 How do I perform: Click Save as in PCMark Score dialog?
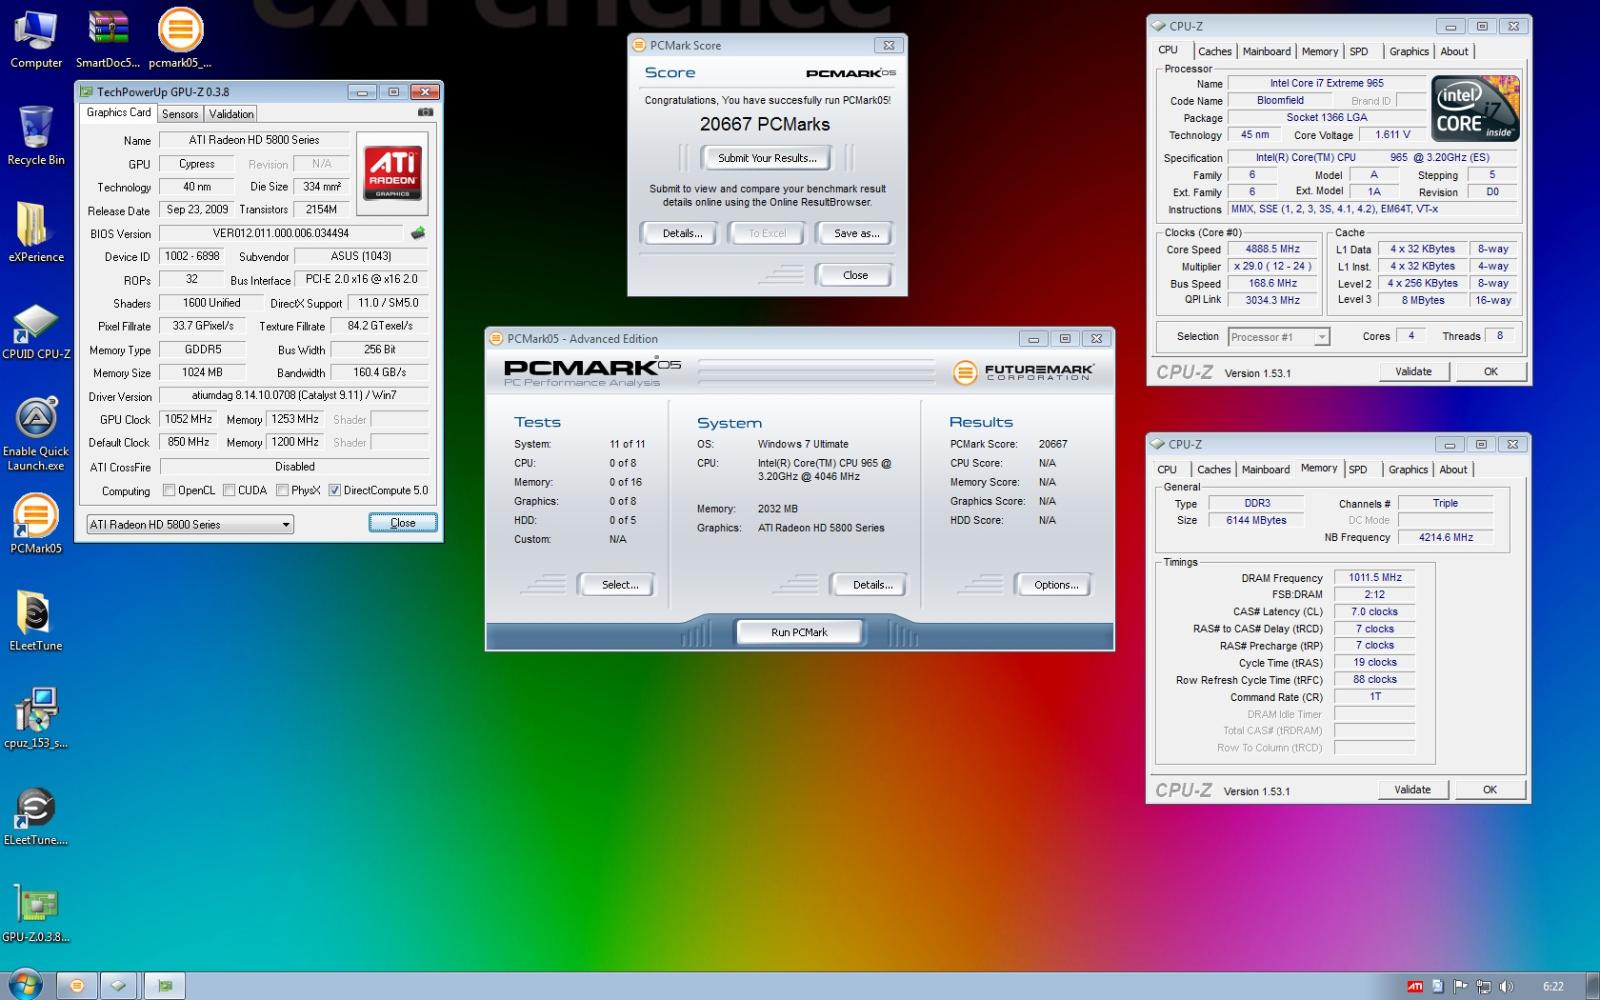857,233
